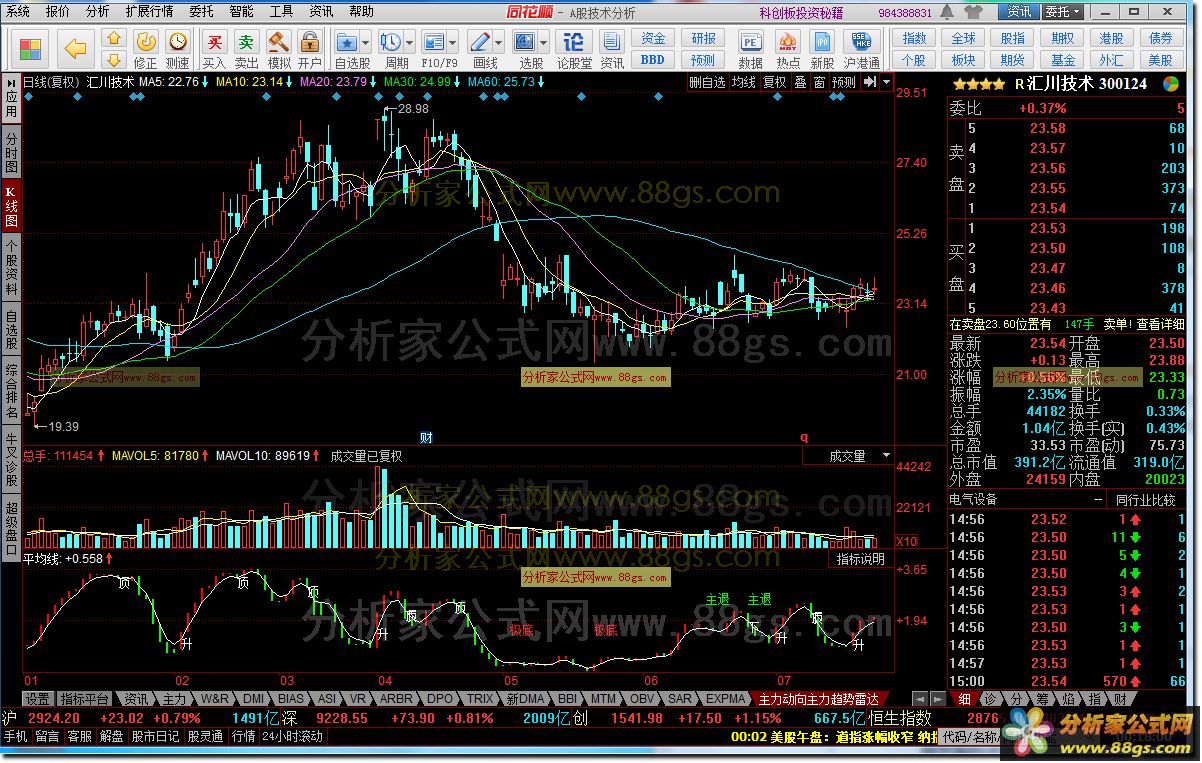Open the 资讯 document icon in toolbar

[x=612, y=42]
